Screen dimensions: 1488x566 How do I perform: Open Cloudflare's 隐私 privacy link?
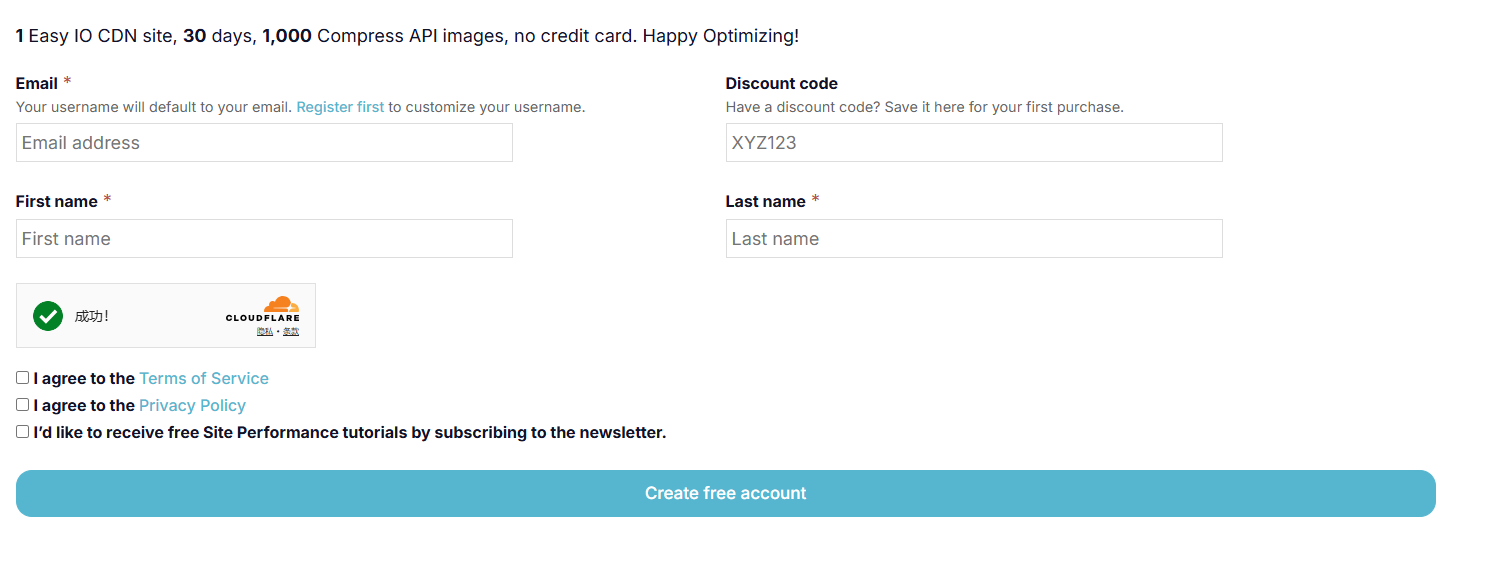pos(264,331)
